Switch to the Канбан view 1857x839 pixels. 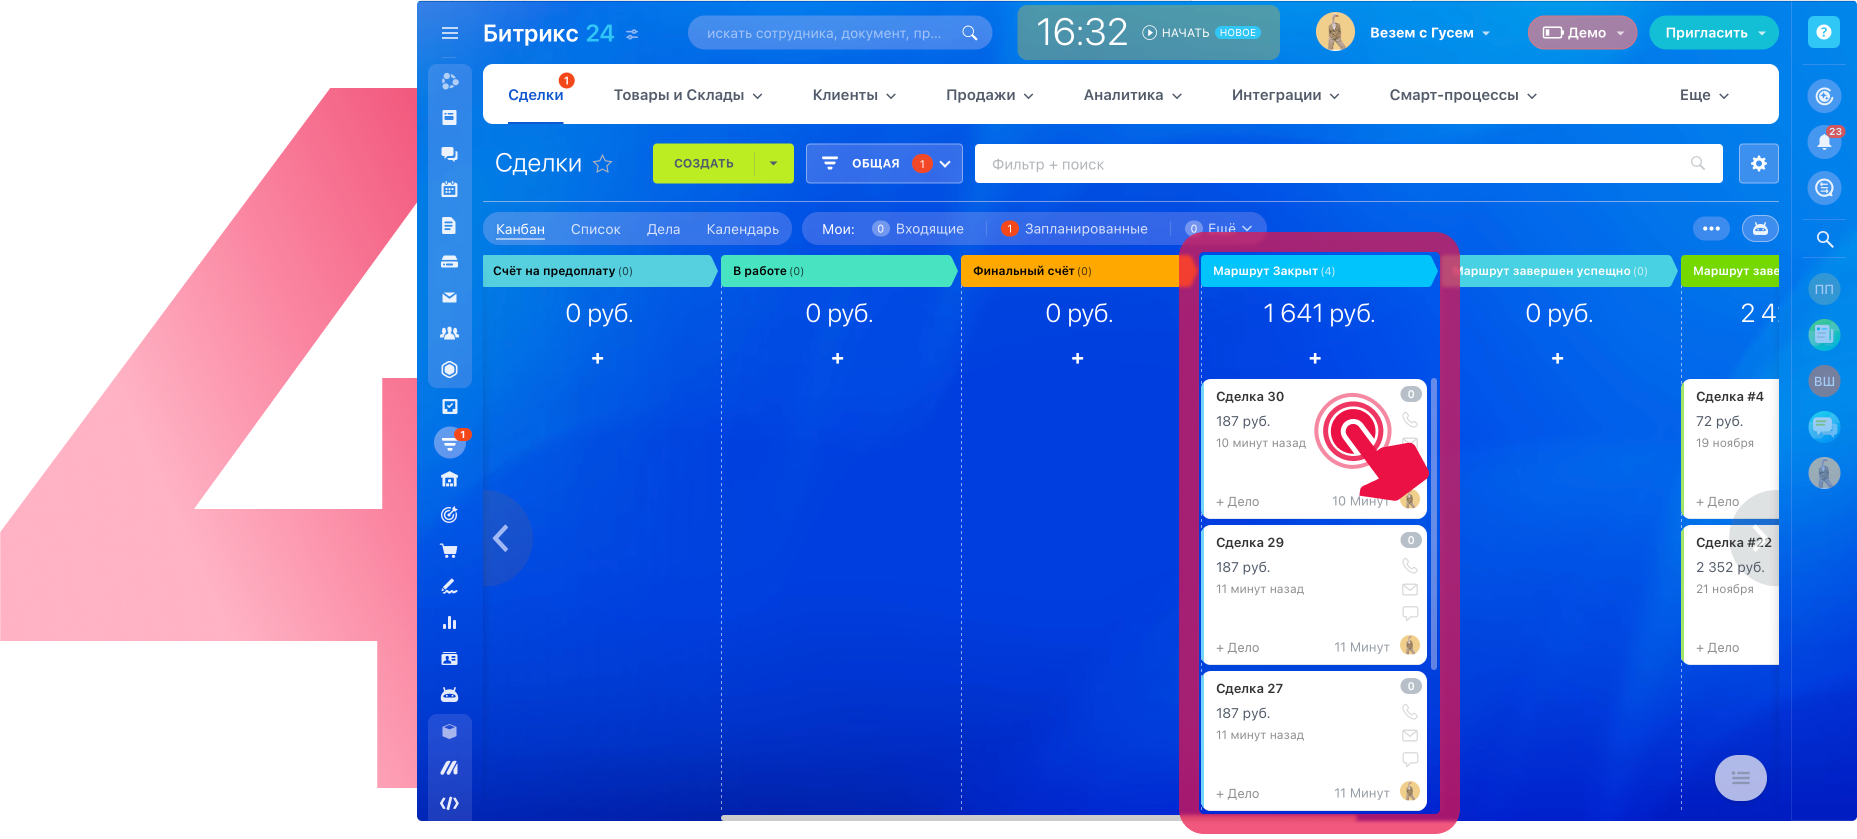(520, 229)
